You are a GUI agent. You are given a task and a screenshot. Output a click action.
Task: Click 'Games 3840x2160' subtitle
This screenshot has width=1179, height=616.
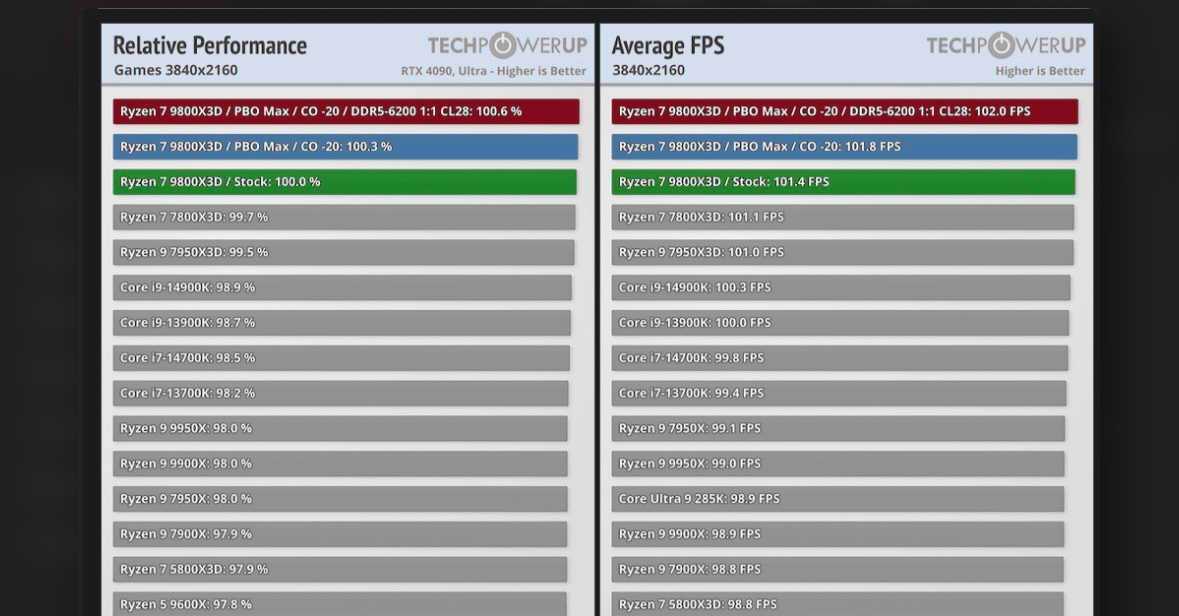click(x=176, y=70)
